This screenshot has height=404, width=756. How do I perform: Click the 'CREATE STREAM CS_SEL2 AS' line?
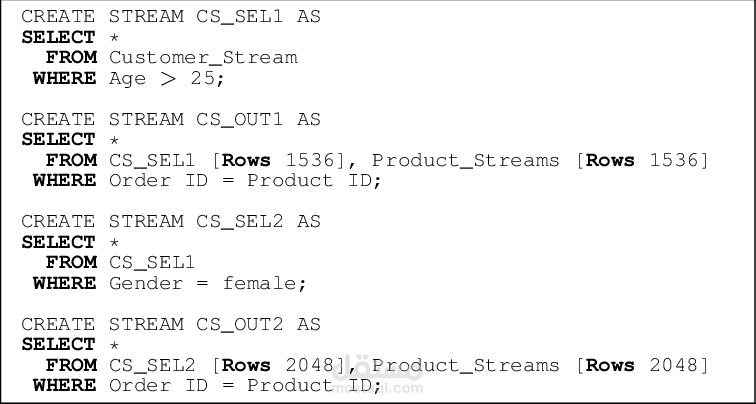[171, 221]
